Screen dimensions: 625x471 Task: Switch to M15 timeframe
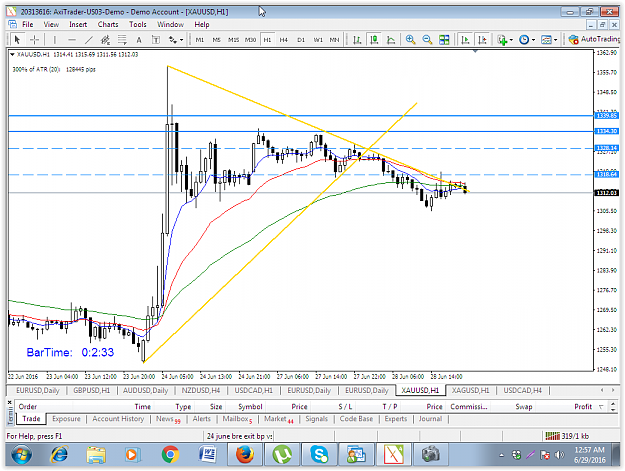pos(233,39)
